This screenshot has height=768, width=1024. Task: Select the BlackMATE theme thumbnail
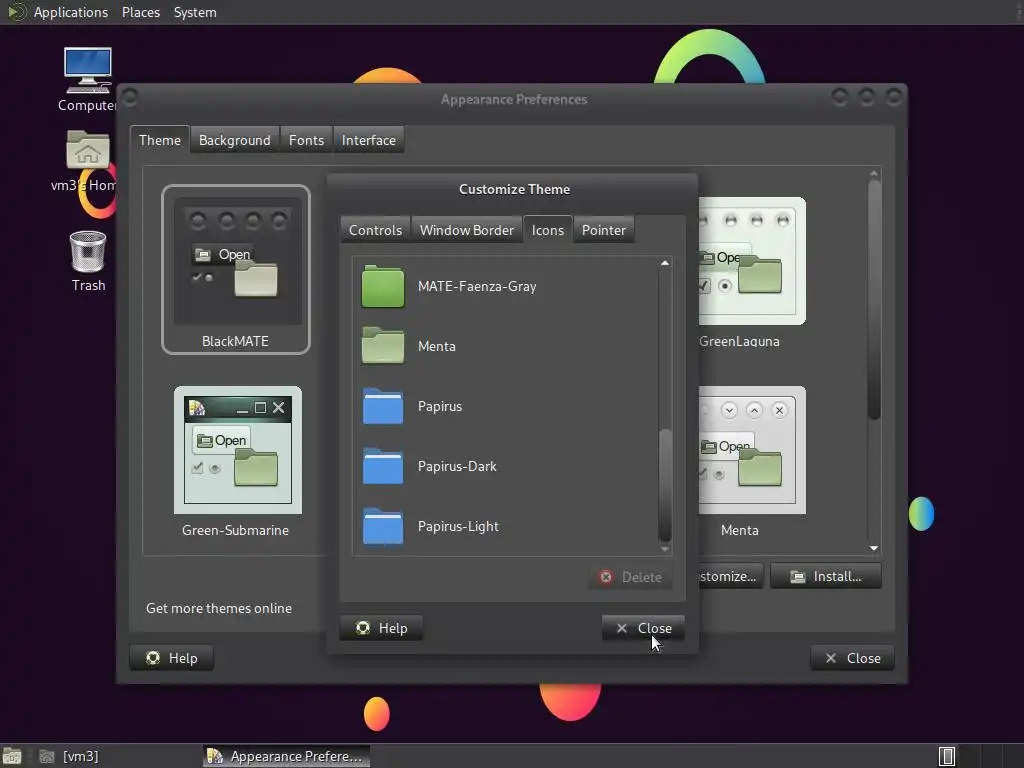tap(236, 269)
